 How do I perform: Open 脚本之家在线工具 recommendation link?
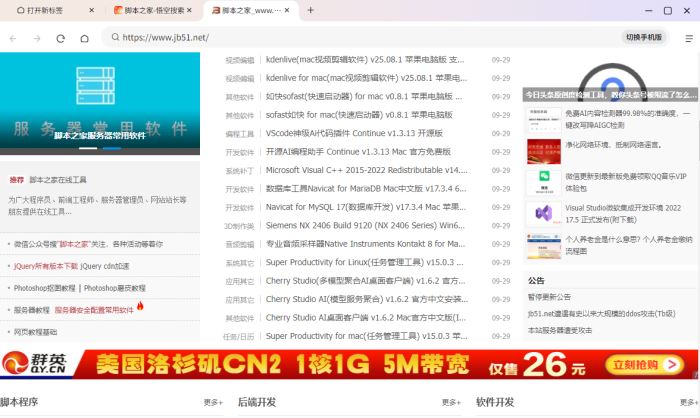pos(58,180)
